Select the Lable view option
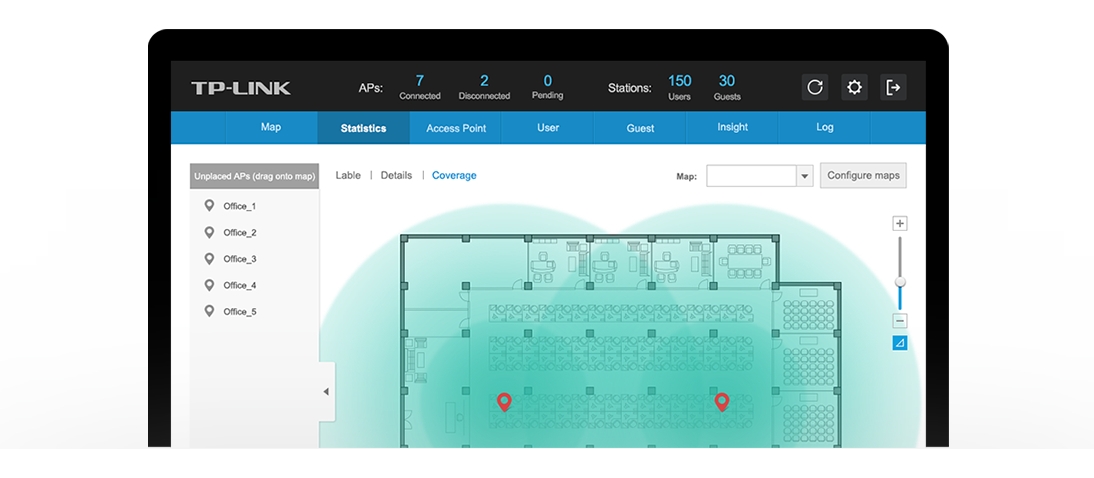 click(348, 175)
